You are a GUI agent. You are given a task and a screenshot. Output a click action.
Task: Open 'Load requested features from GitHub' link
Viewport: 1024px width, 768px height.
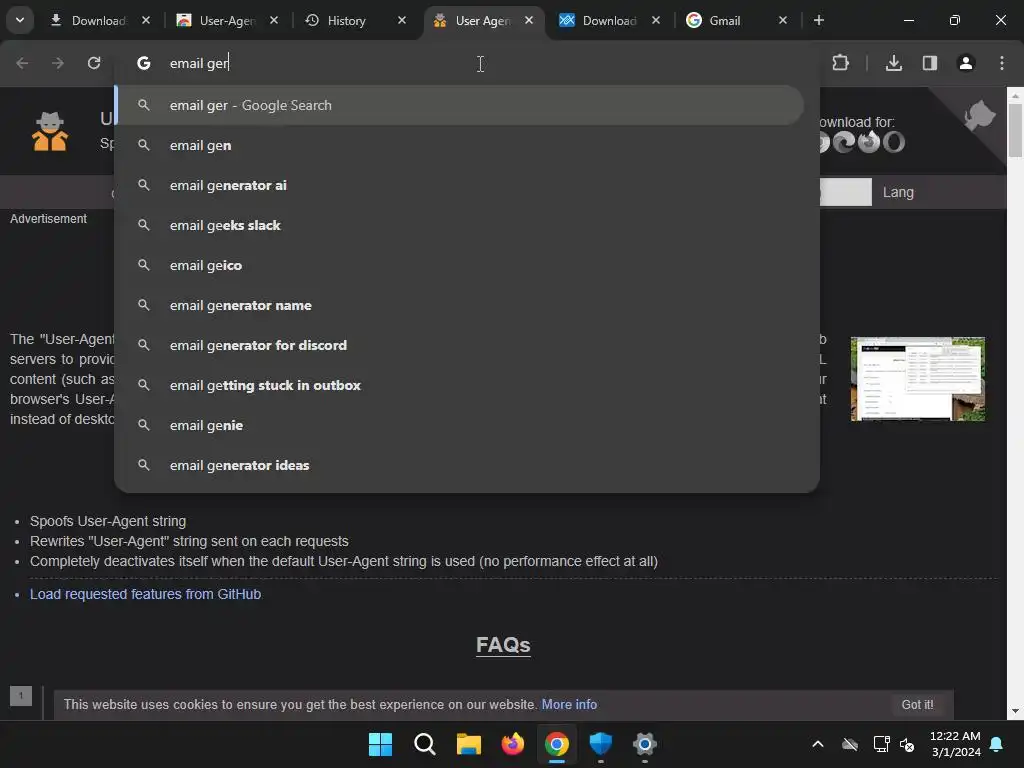point(146,594)
